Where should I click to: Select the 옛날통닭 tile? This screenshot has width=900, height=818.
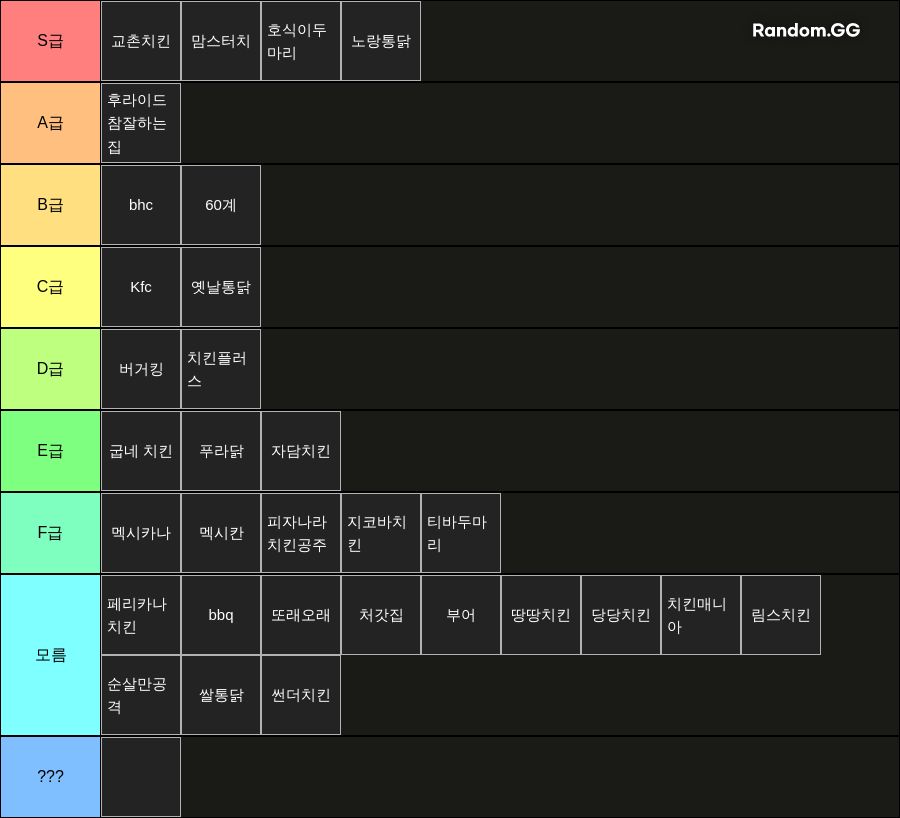coord(221,287)
